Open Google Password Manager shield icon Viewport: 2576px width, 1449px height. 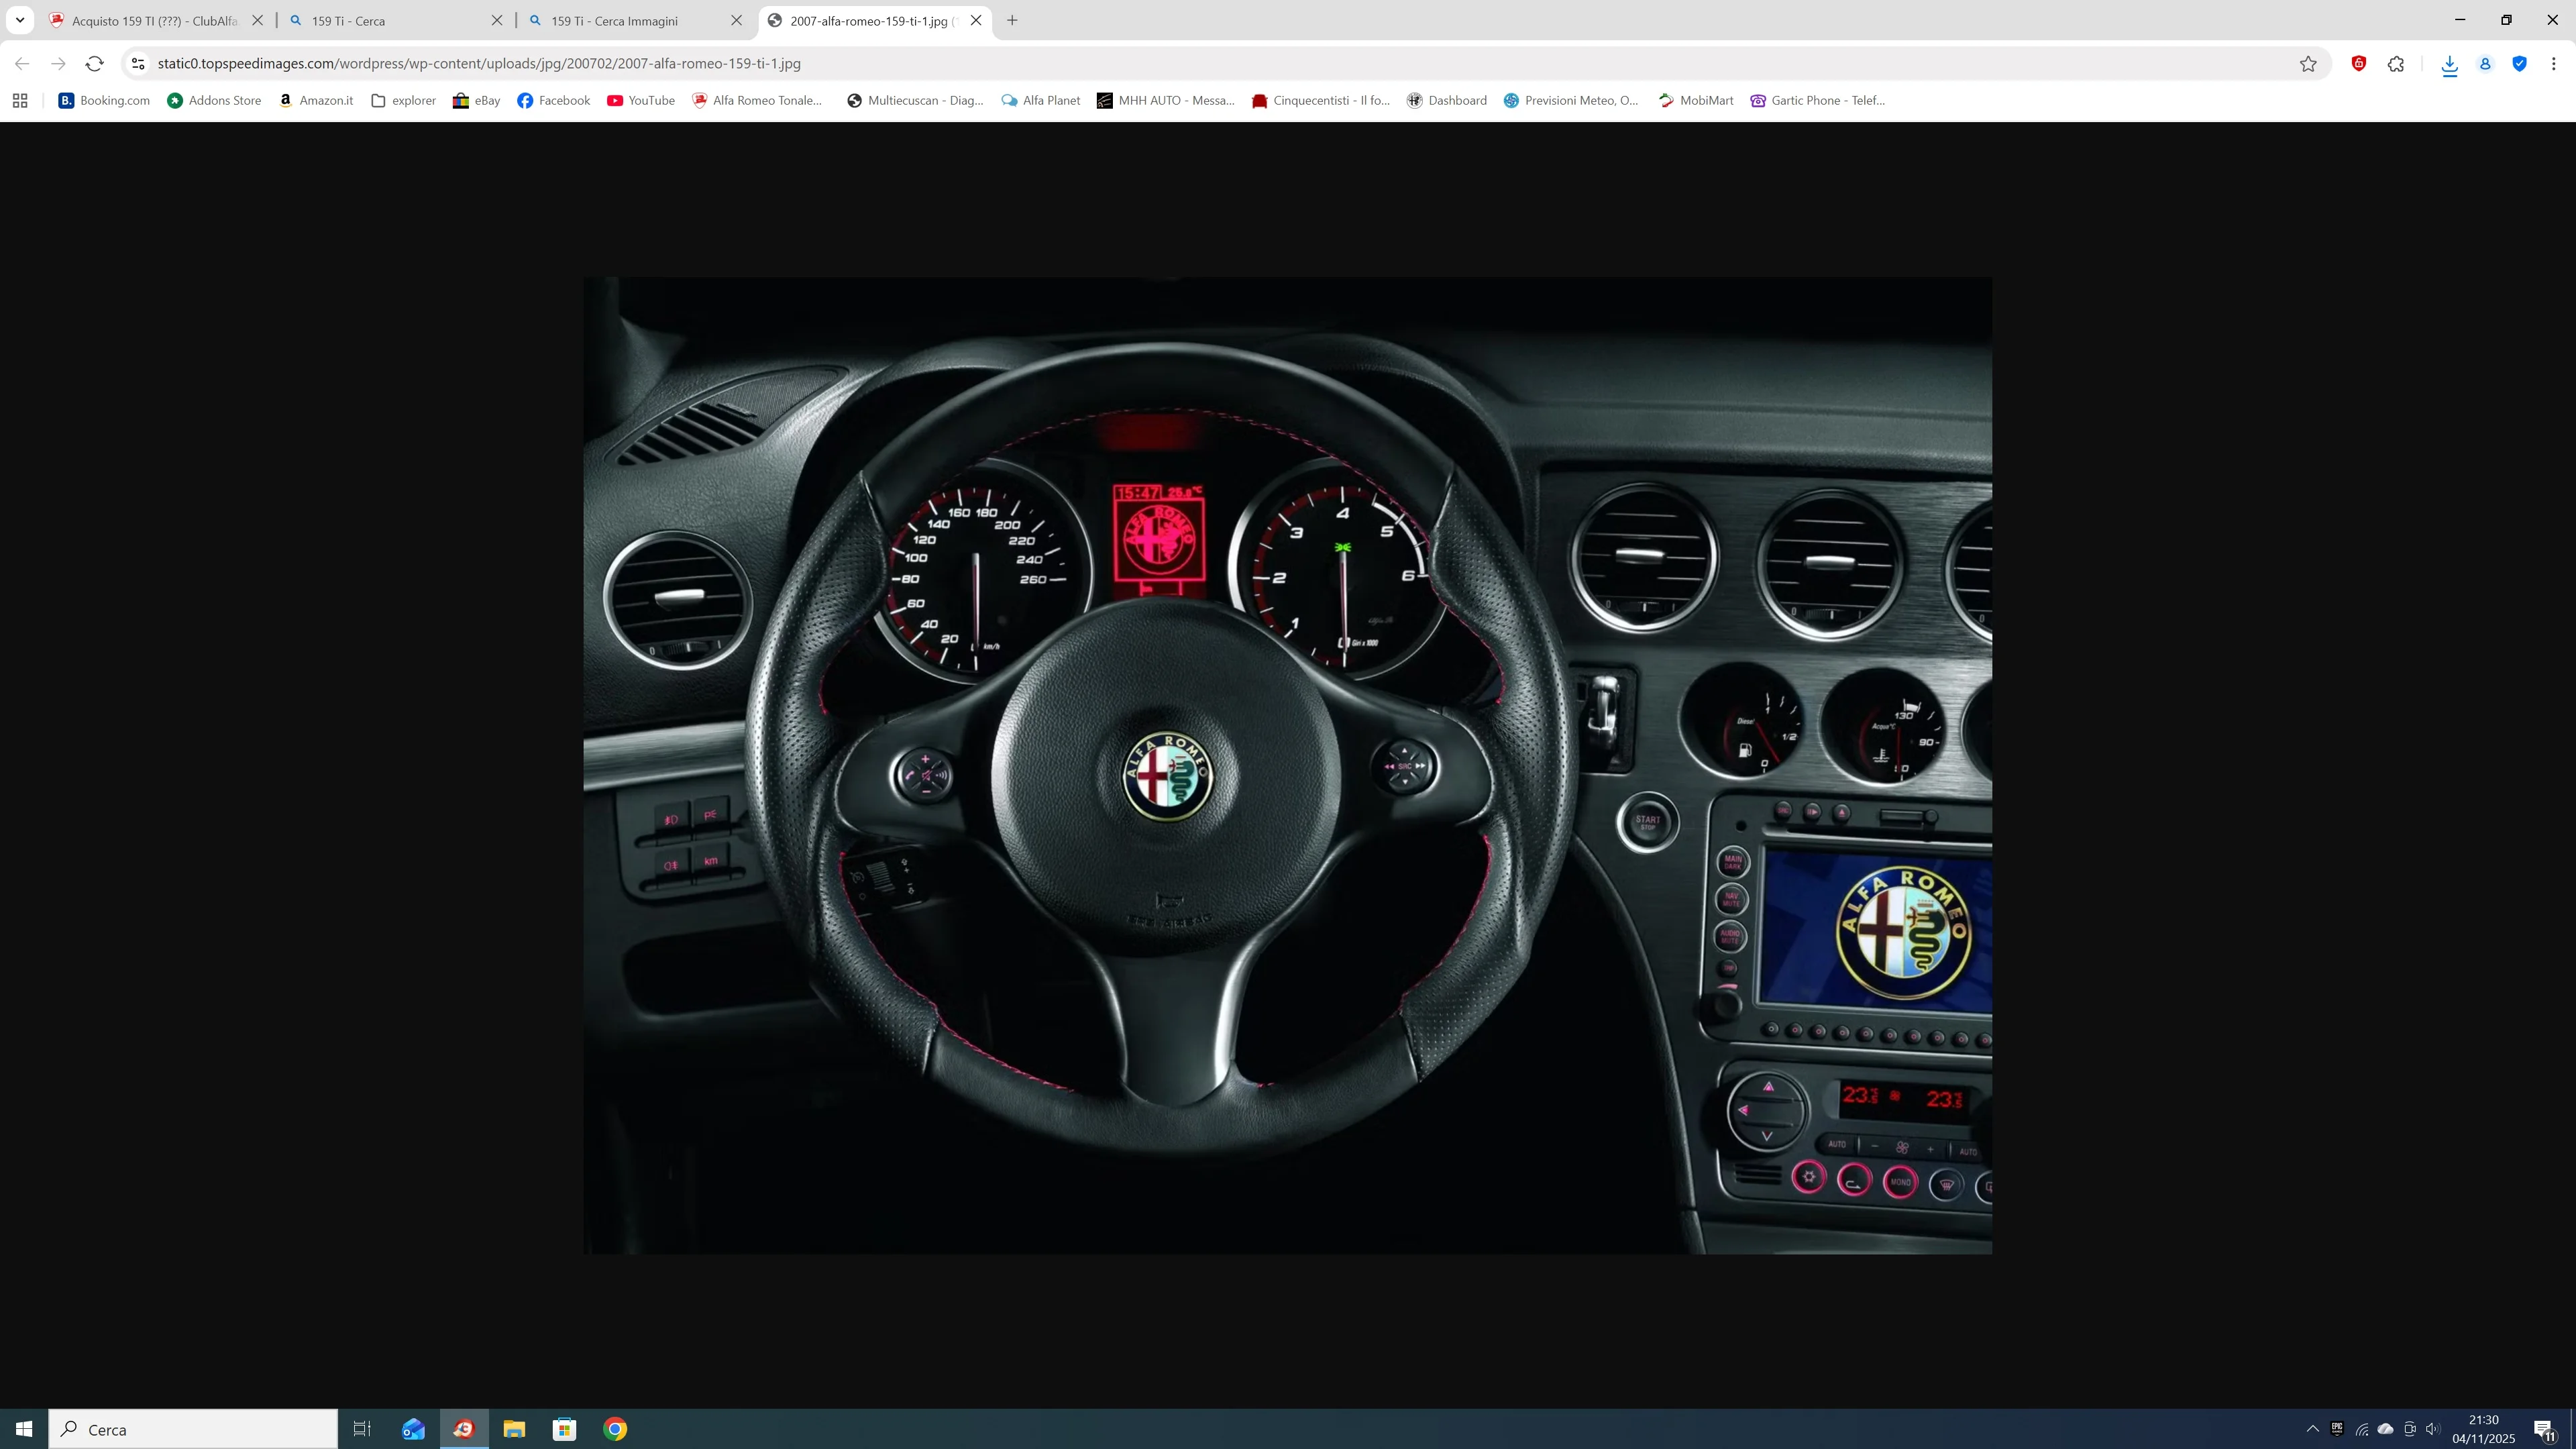coord(2520,64)
